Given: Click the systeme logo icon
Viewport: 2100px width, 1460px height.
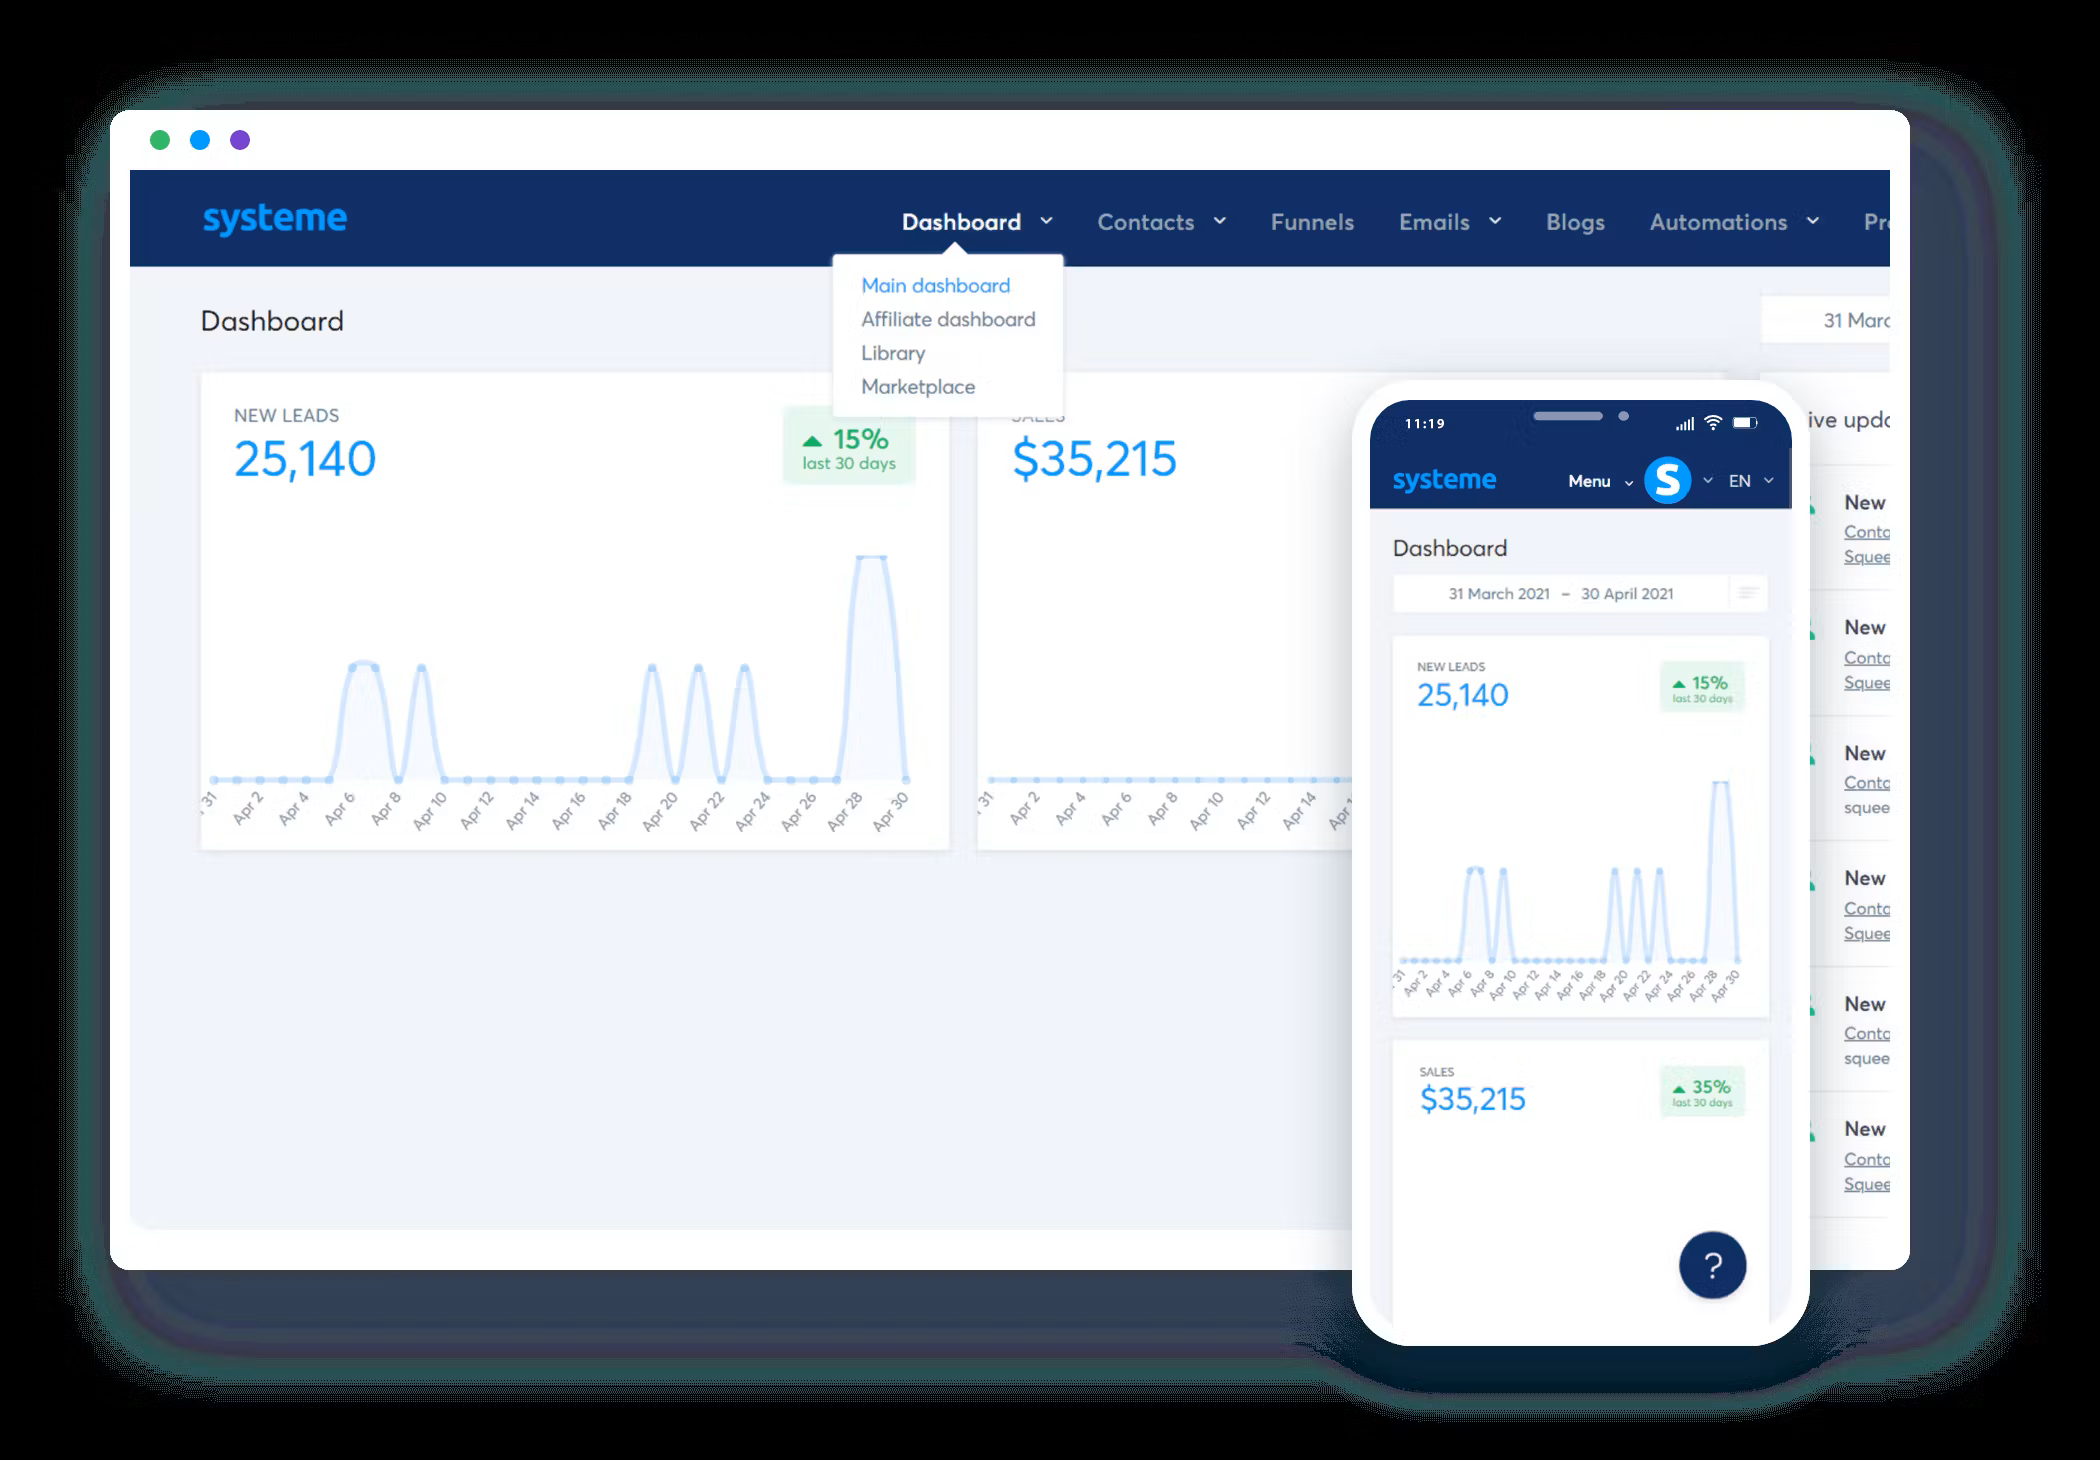Looking at the screenshot, I should click(x=276, y=220).
